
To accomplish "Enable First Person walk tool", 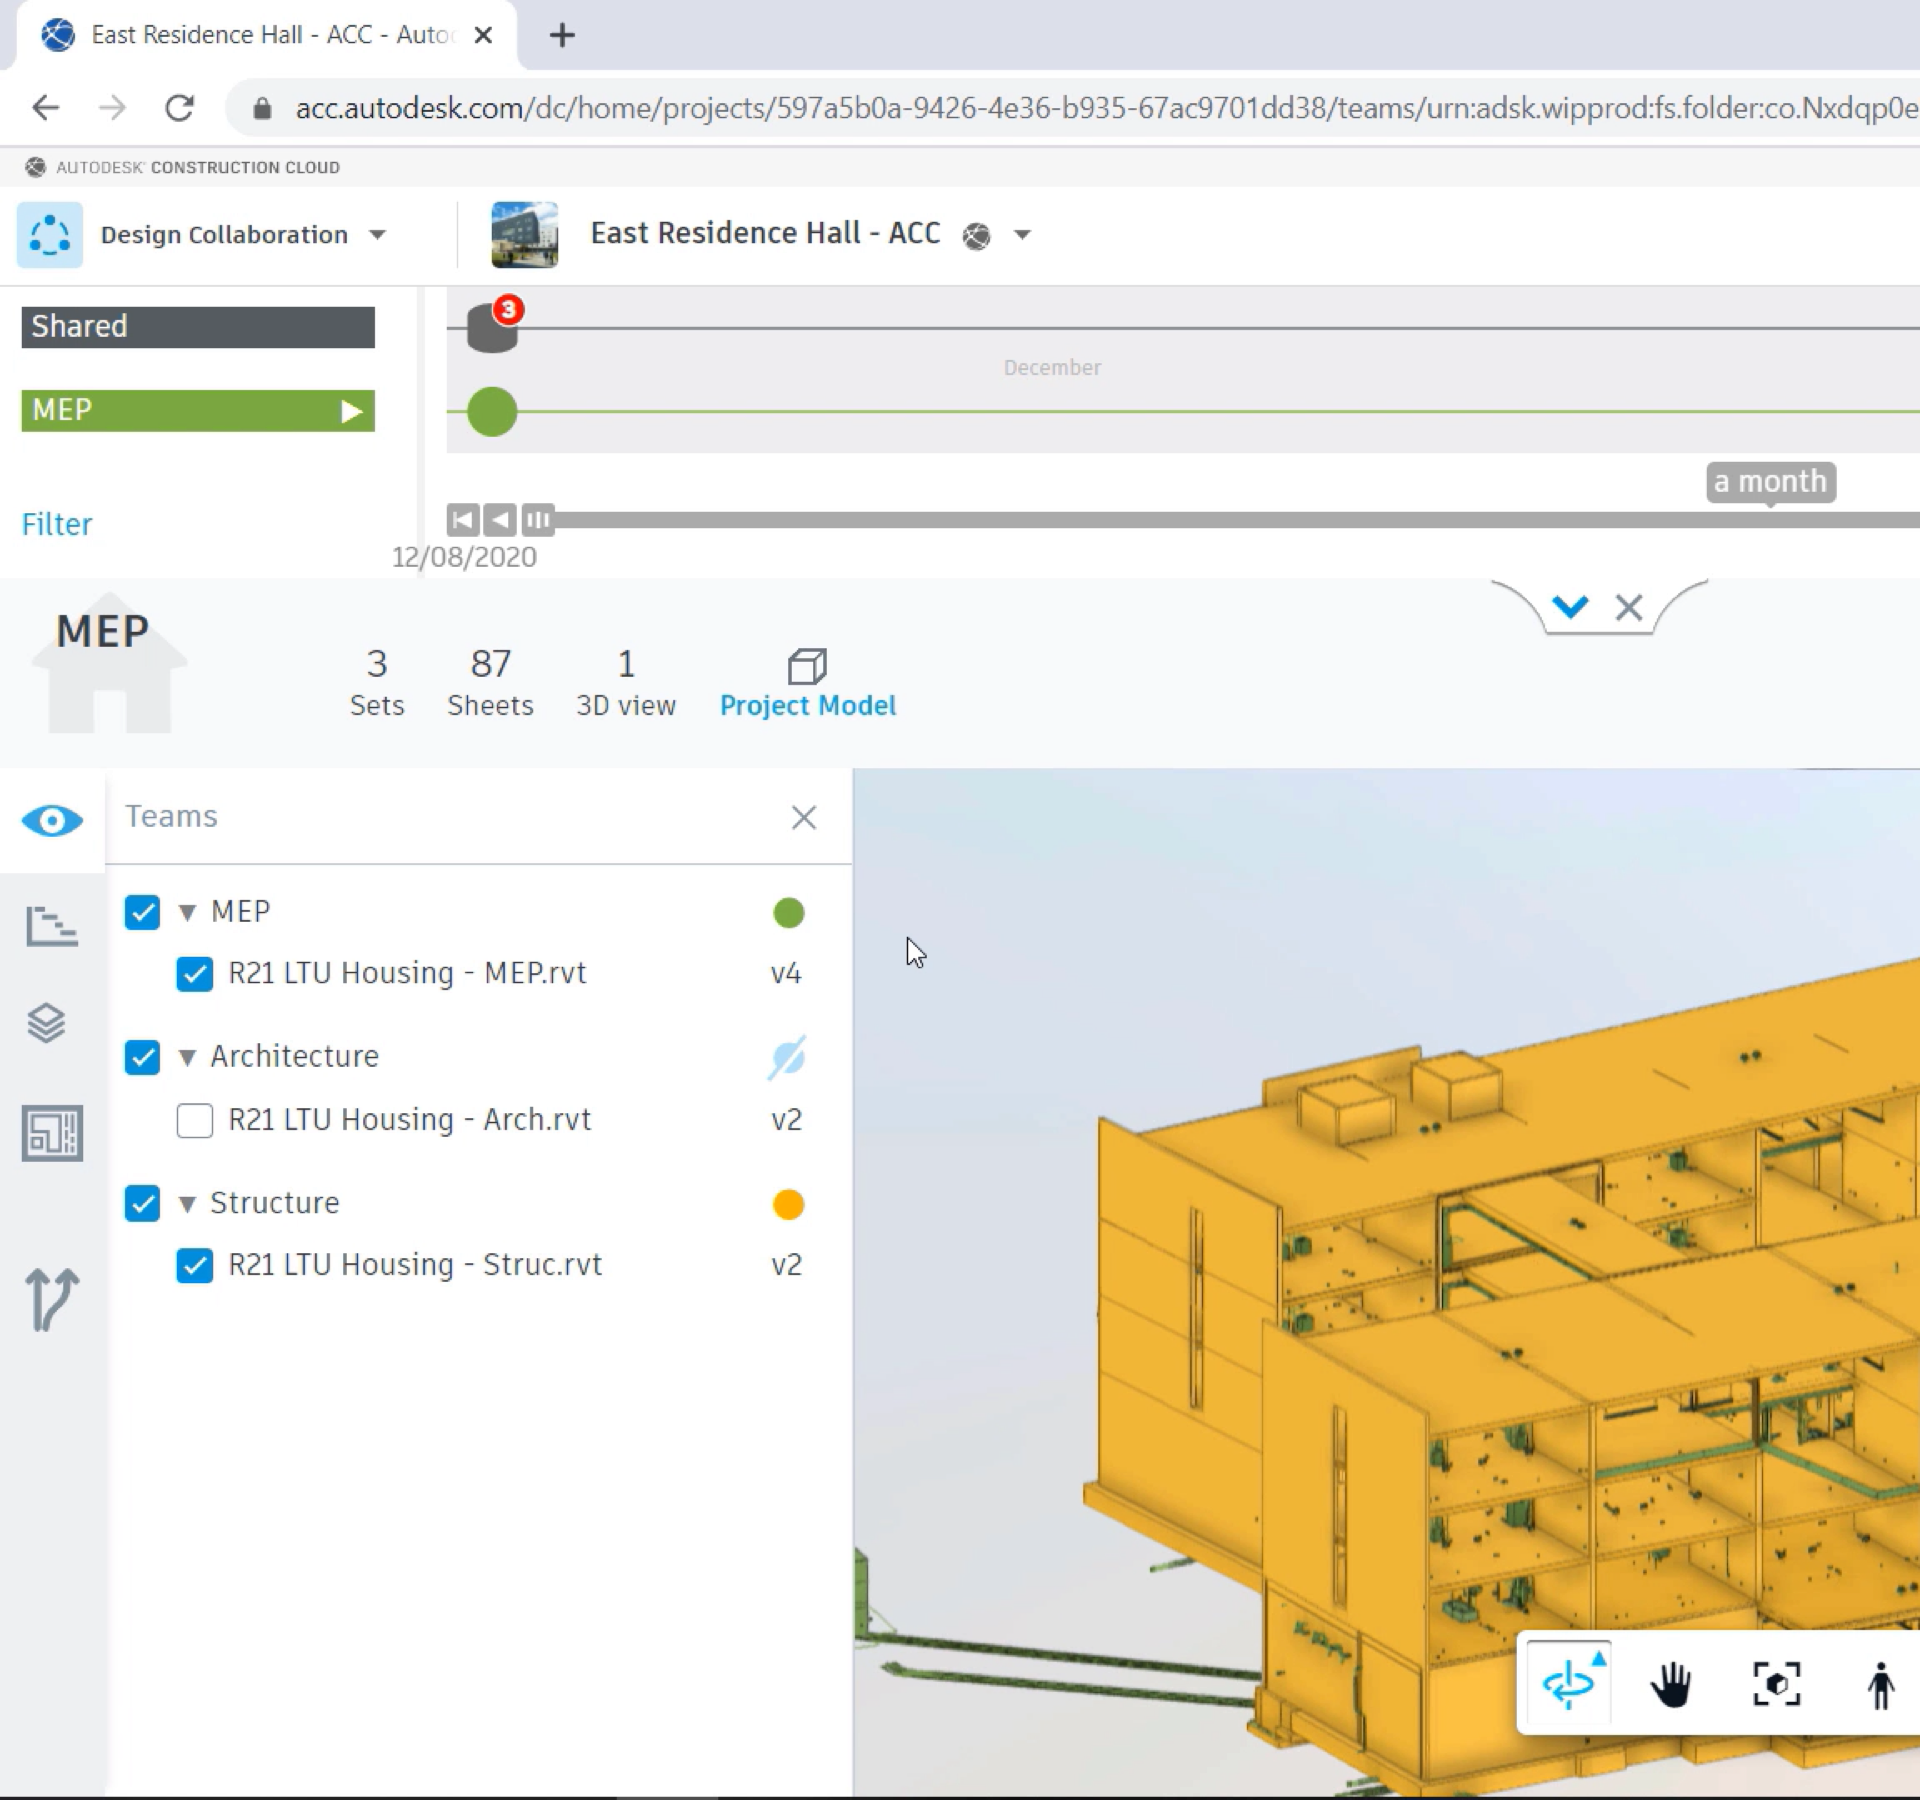I will click(x=1880, y=1685).
